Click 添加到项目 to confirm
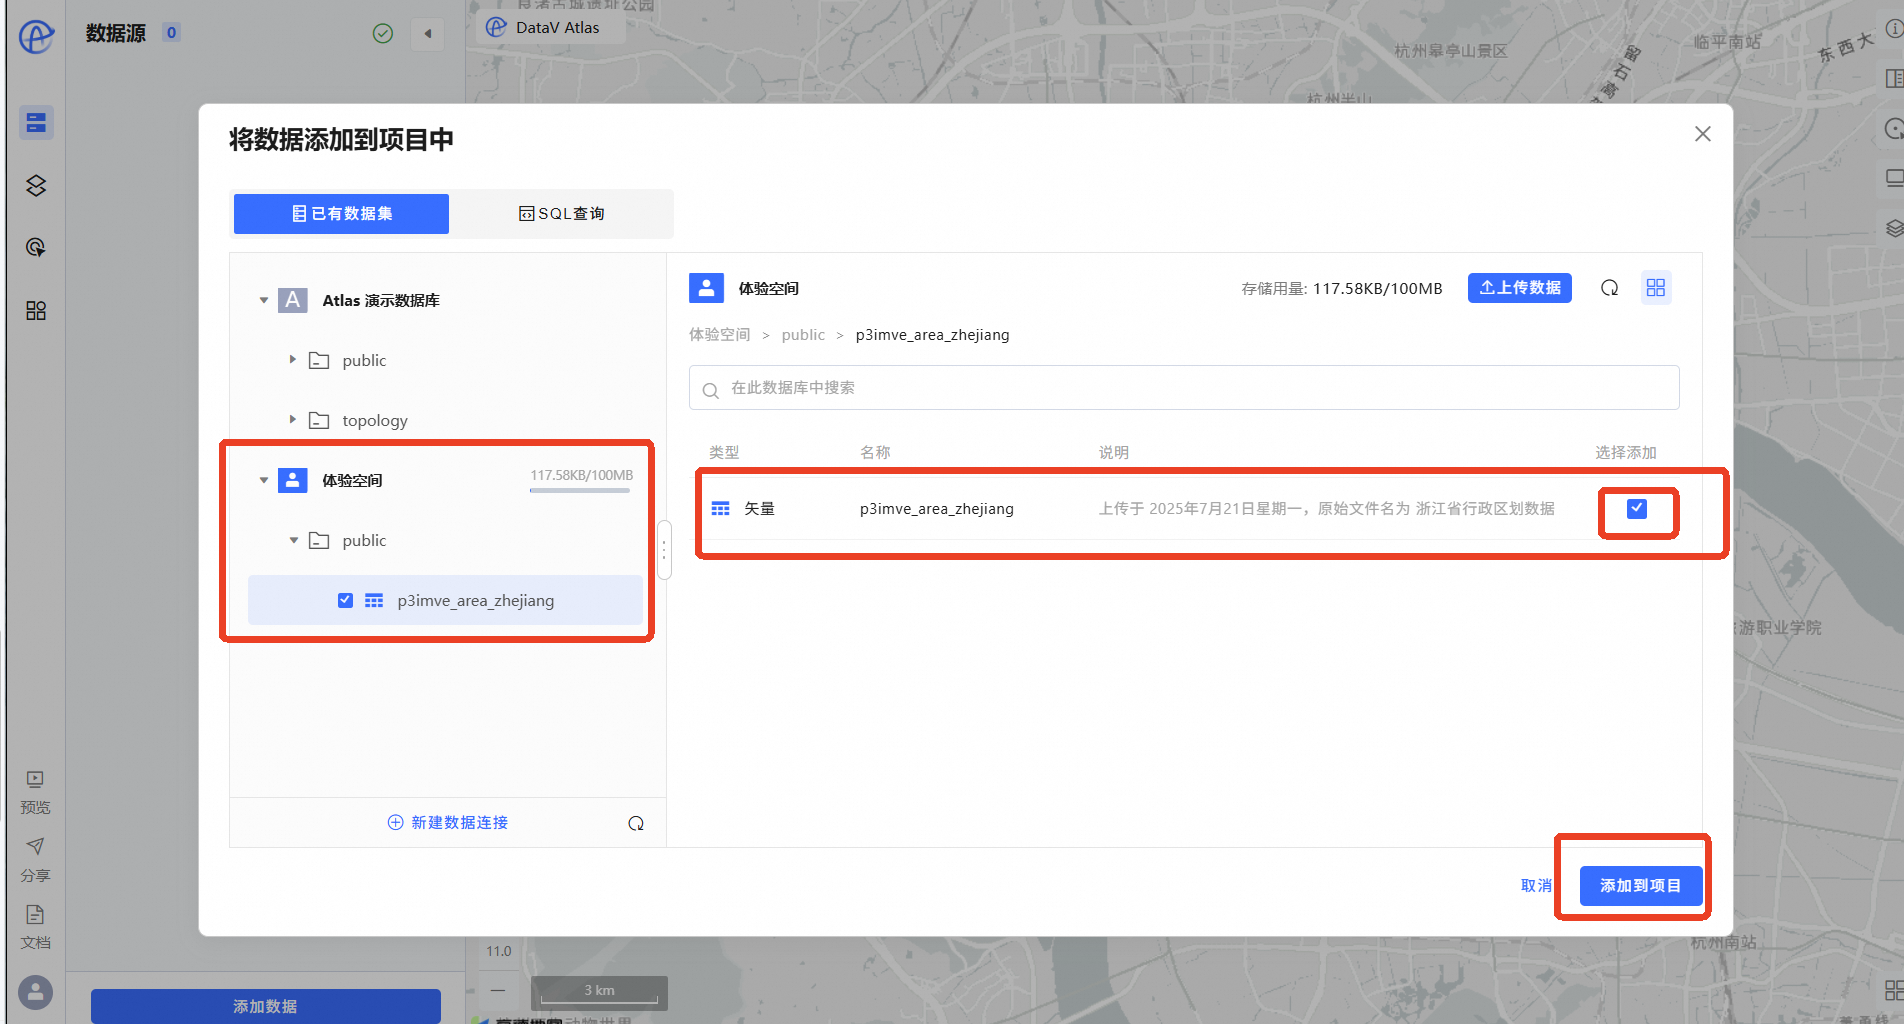 click(x=1641, y=886)
